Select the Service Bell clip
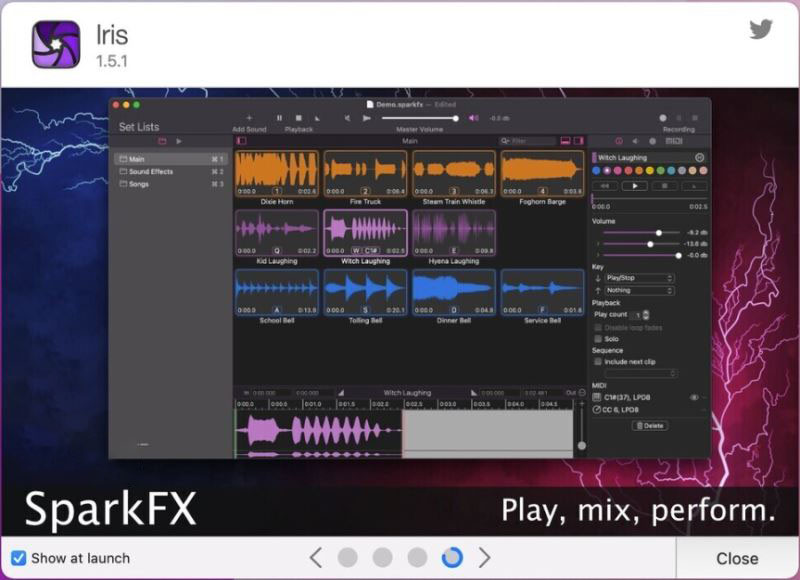The width and height of the screenshot is (800, 580). point(542,292)
